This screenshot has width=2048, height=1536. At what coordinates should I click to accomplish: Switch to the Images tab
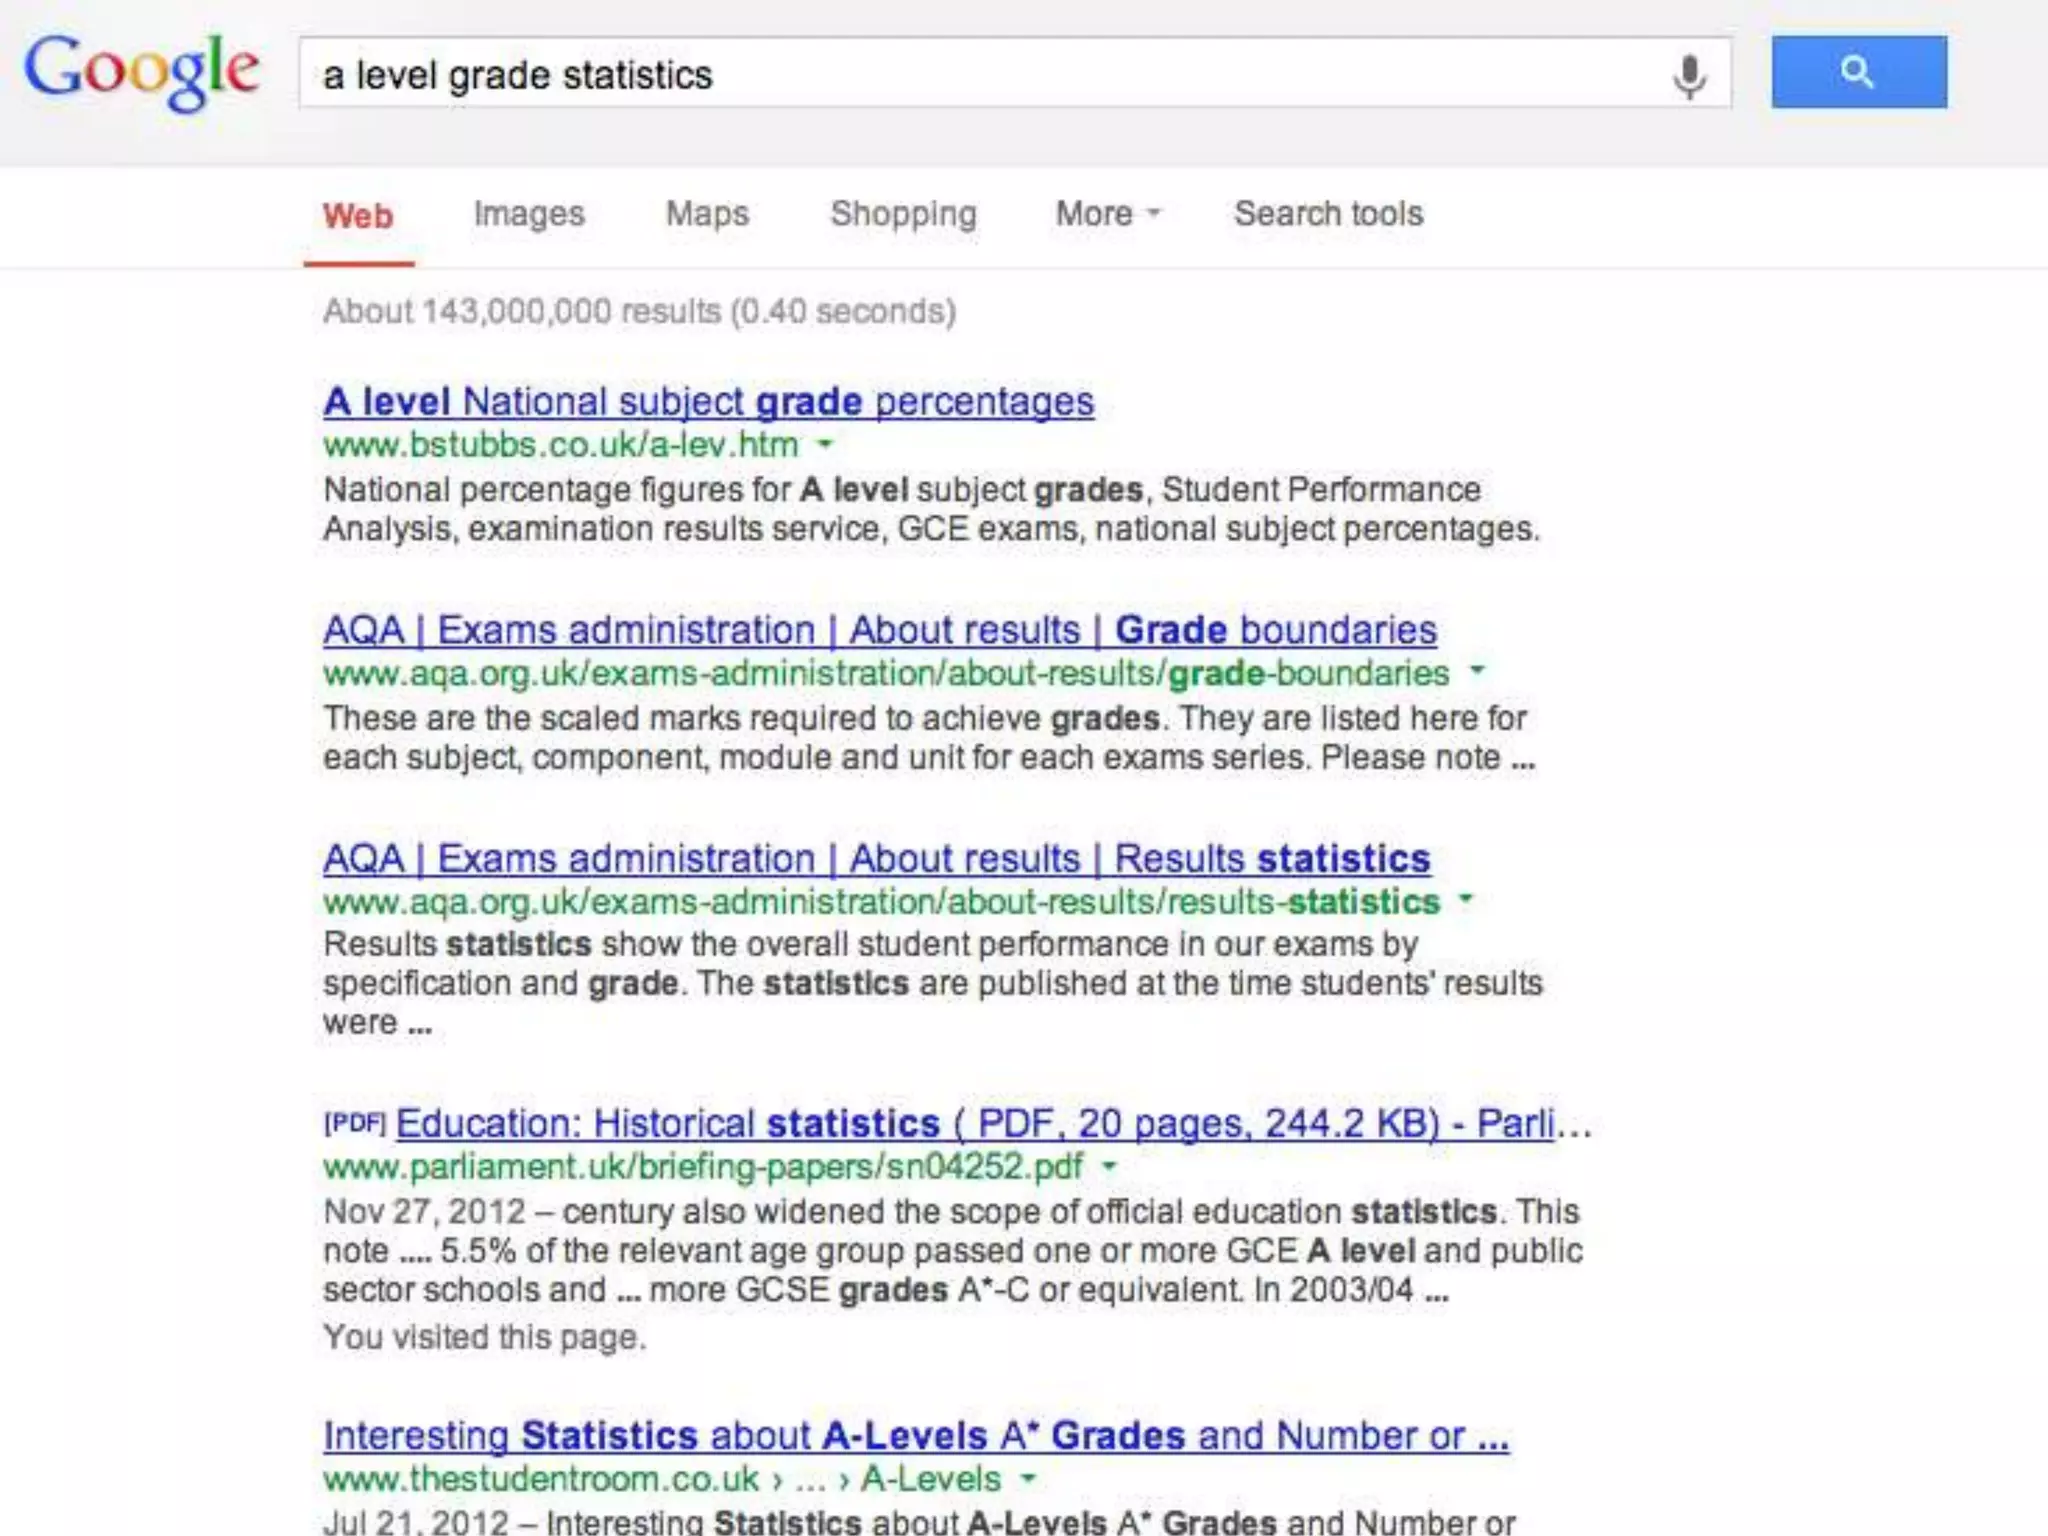(x=529, y=214)
